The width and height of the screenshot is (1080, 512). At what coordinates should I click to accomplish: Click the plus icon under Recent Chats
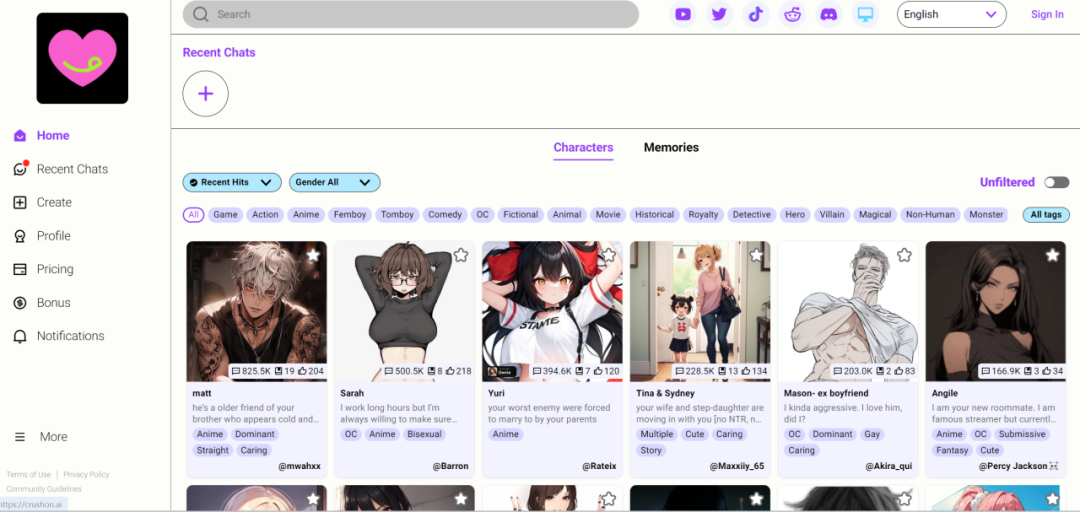point(205,94)
